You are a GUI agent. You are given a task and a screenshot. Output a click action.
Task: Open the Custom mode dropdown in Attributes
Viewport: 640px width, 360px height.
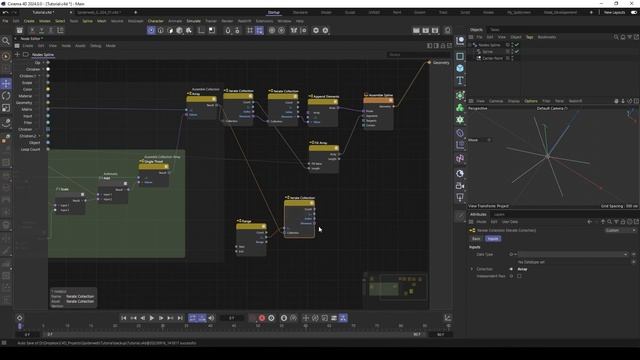620,230
